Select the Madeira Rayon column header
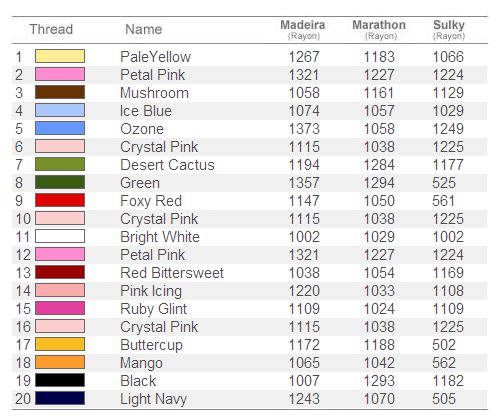Screen dimensions: 500x420 click(303, 29)
